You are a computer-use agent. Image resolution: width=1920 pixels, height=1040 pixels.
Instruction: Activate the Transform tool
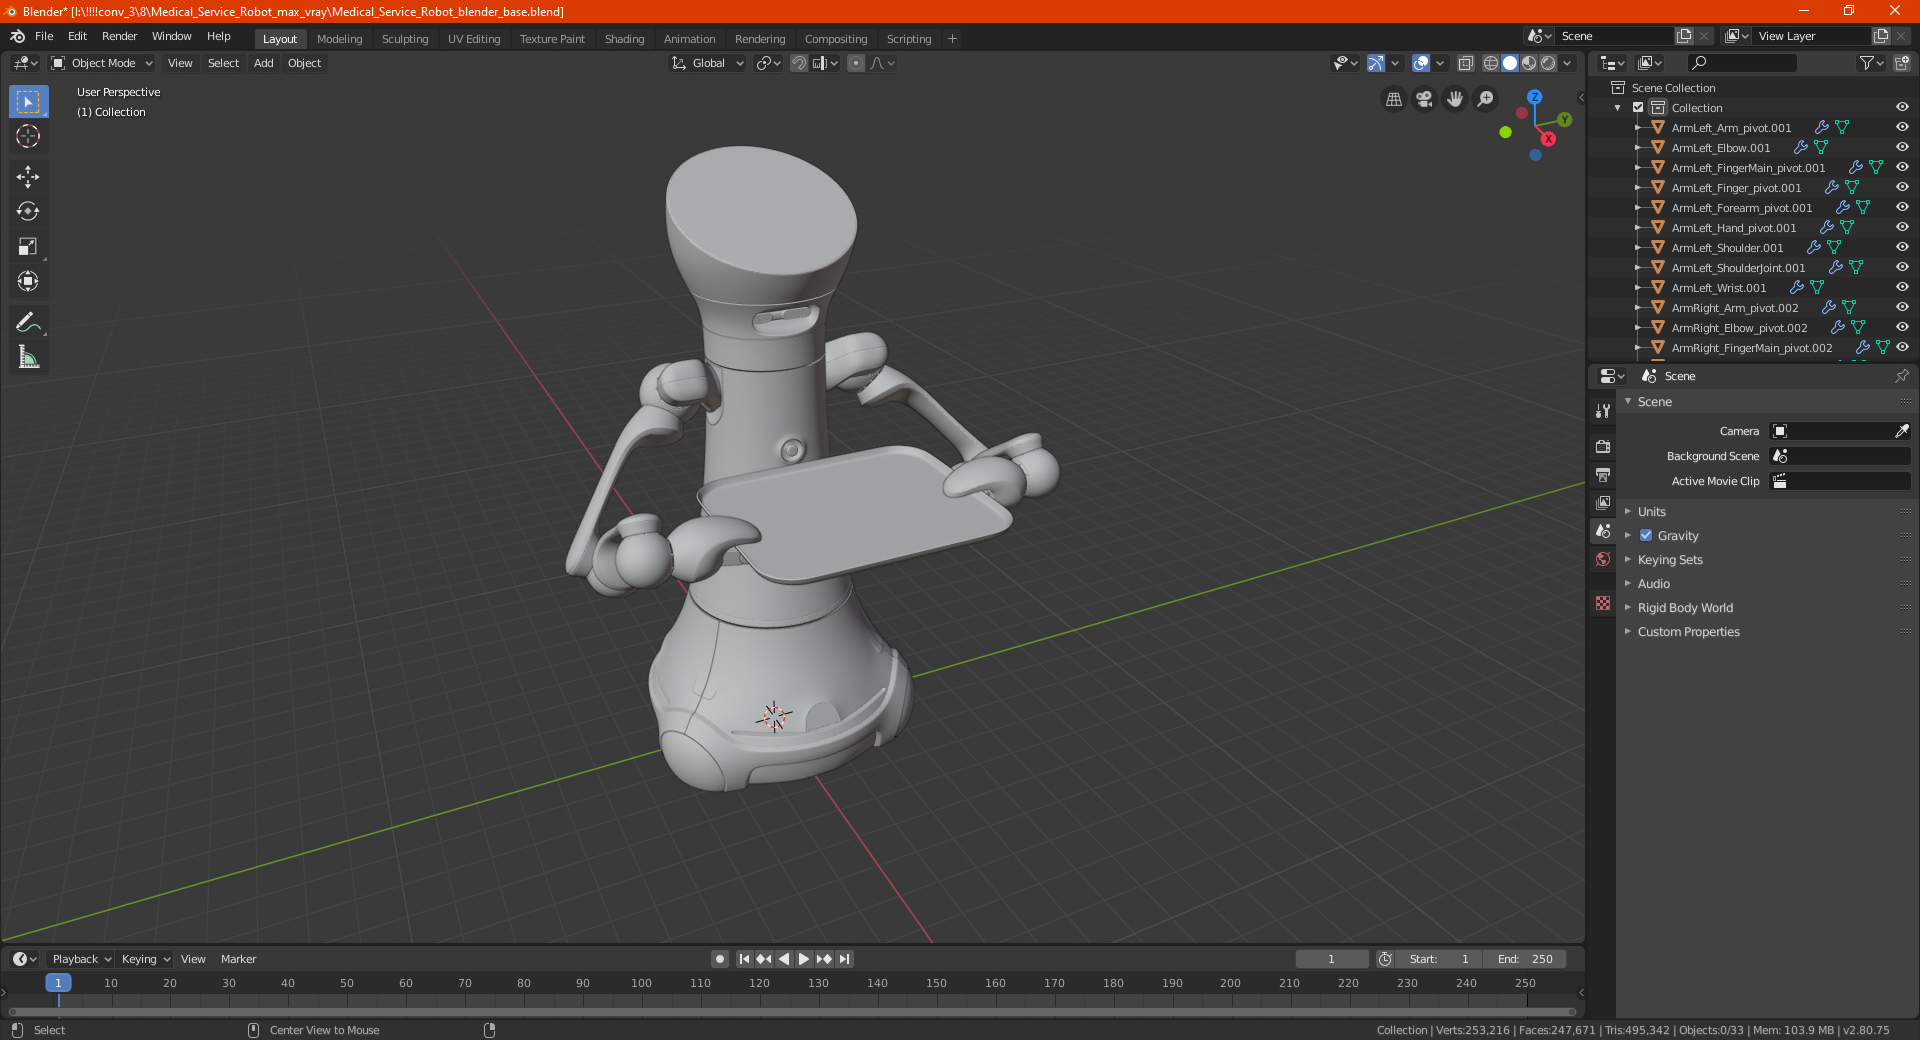point(28,281)
